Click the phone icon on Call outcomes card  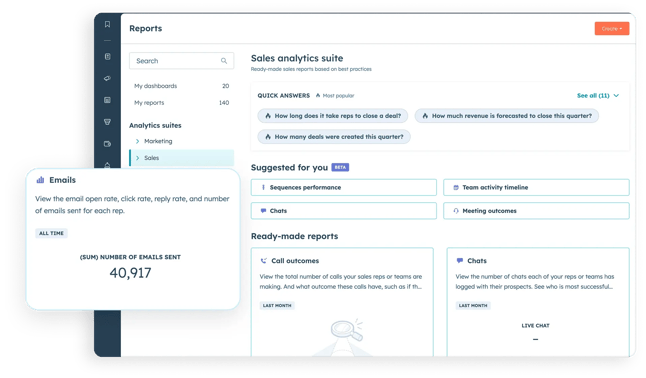point(264,261)
